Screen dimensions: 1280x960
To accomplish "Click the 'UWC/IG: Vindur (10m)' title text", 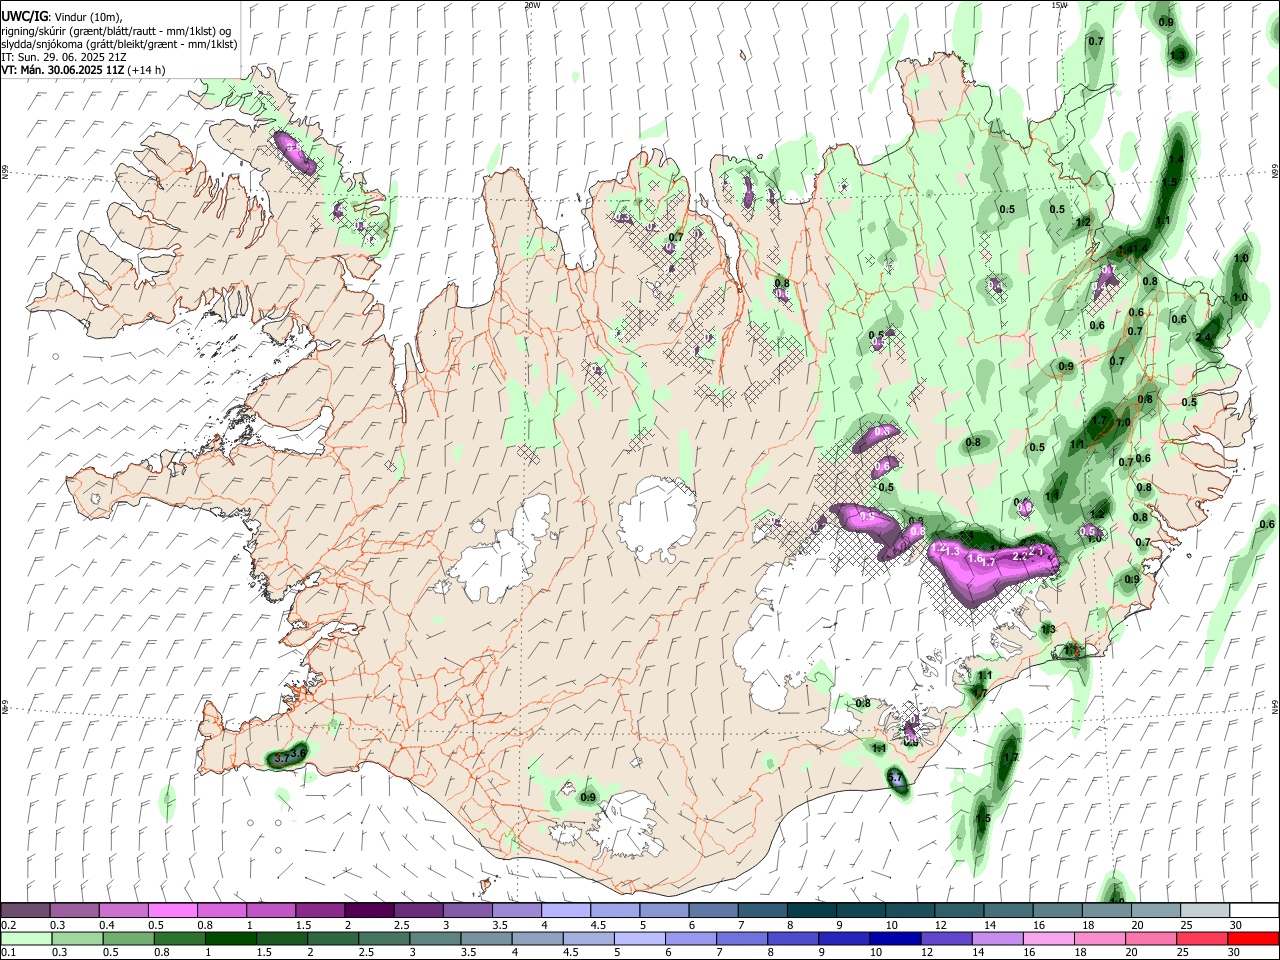I will (62, 17).
